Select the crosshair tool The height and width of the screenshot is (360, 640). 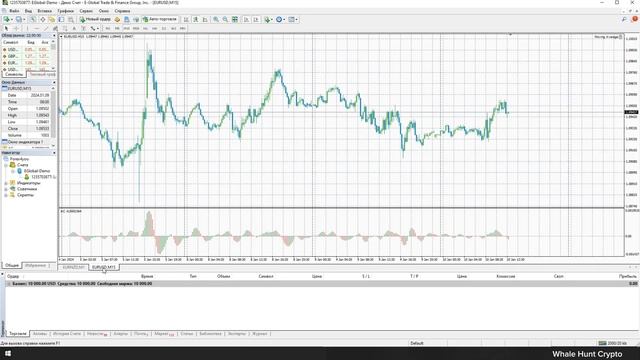tap(16, 29)
